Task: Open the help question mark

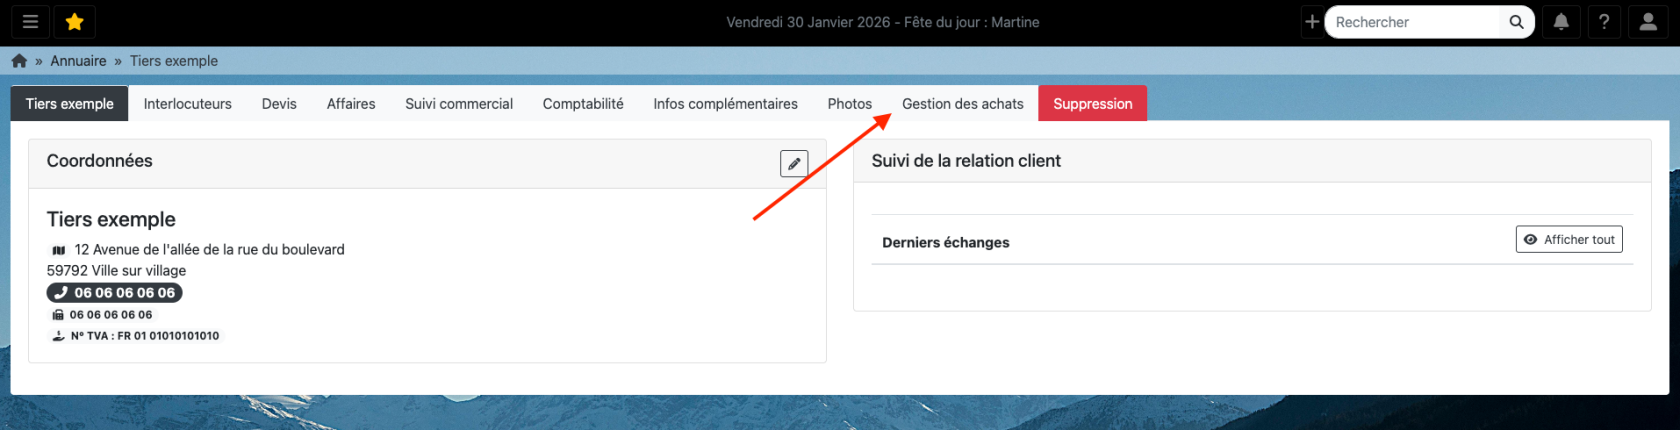Action: pyautogui.click(x=1604, y=21)
